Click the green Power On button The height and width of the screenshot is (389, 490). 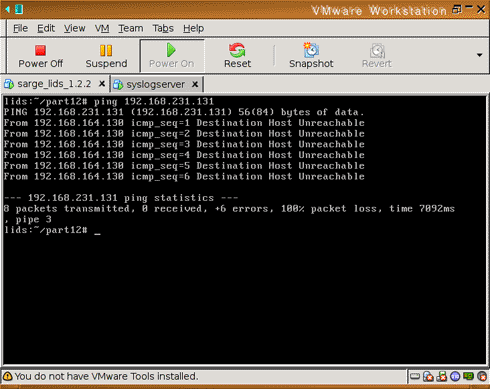(x=172, y=56)
